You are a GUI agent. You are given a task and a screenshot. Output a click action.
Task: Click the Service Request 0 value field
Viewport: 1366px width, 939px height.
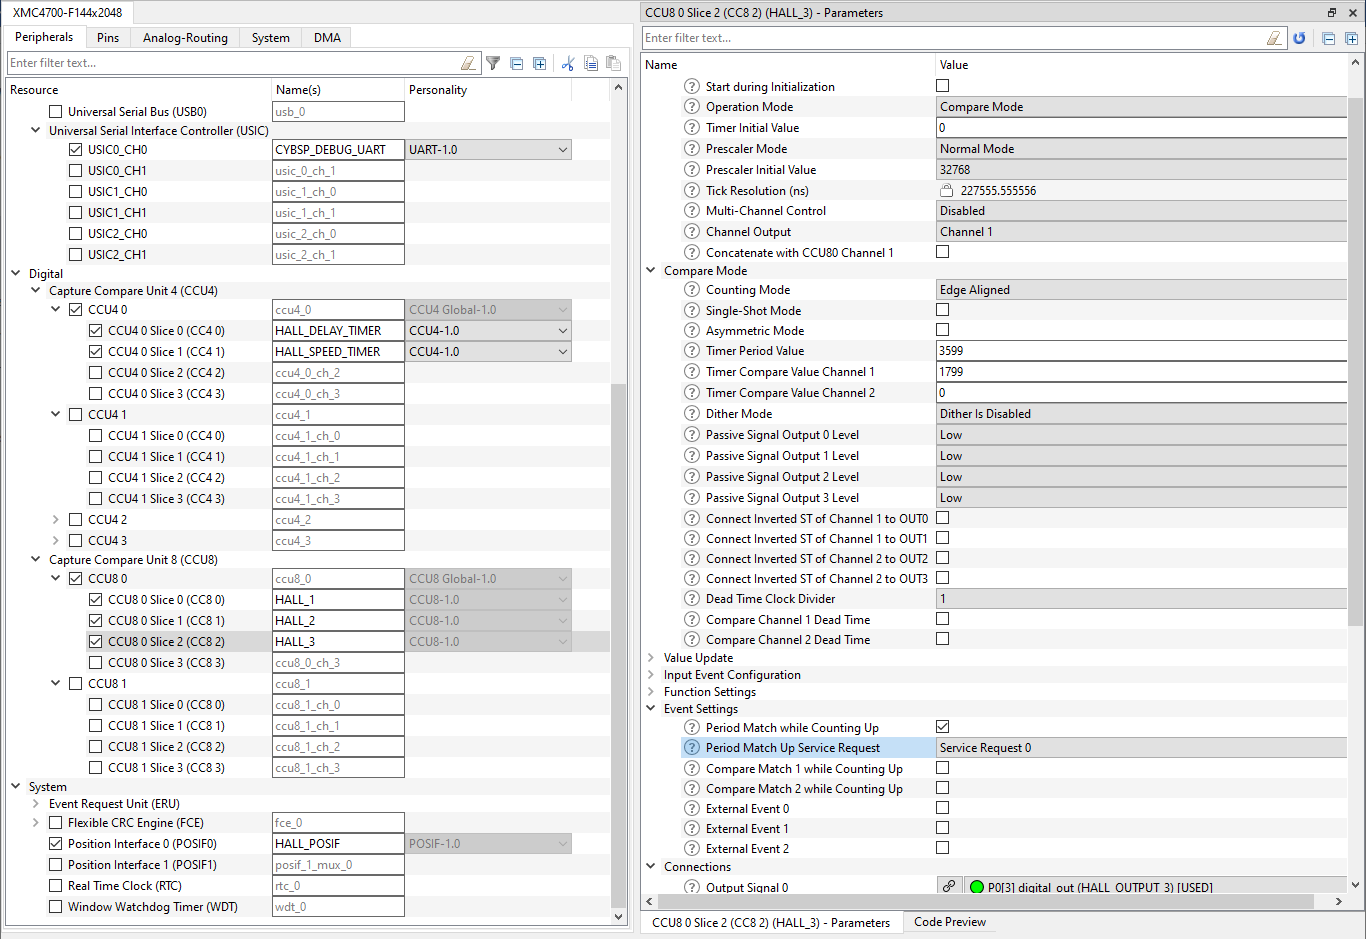[1142, 748]
